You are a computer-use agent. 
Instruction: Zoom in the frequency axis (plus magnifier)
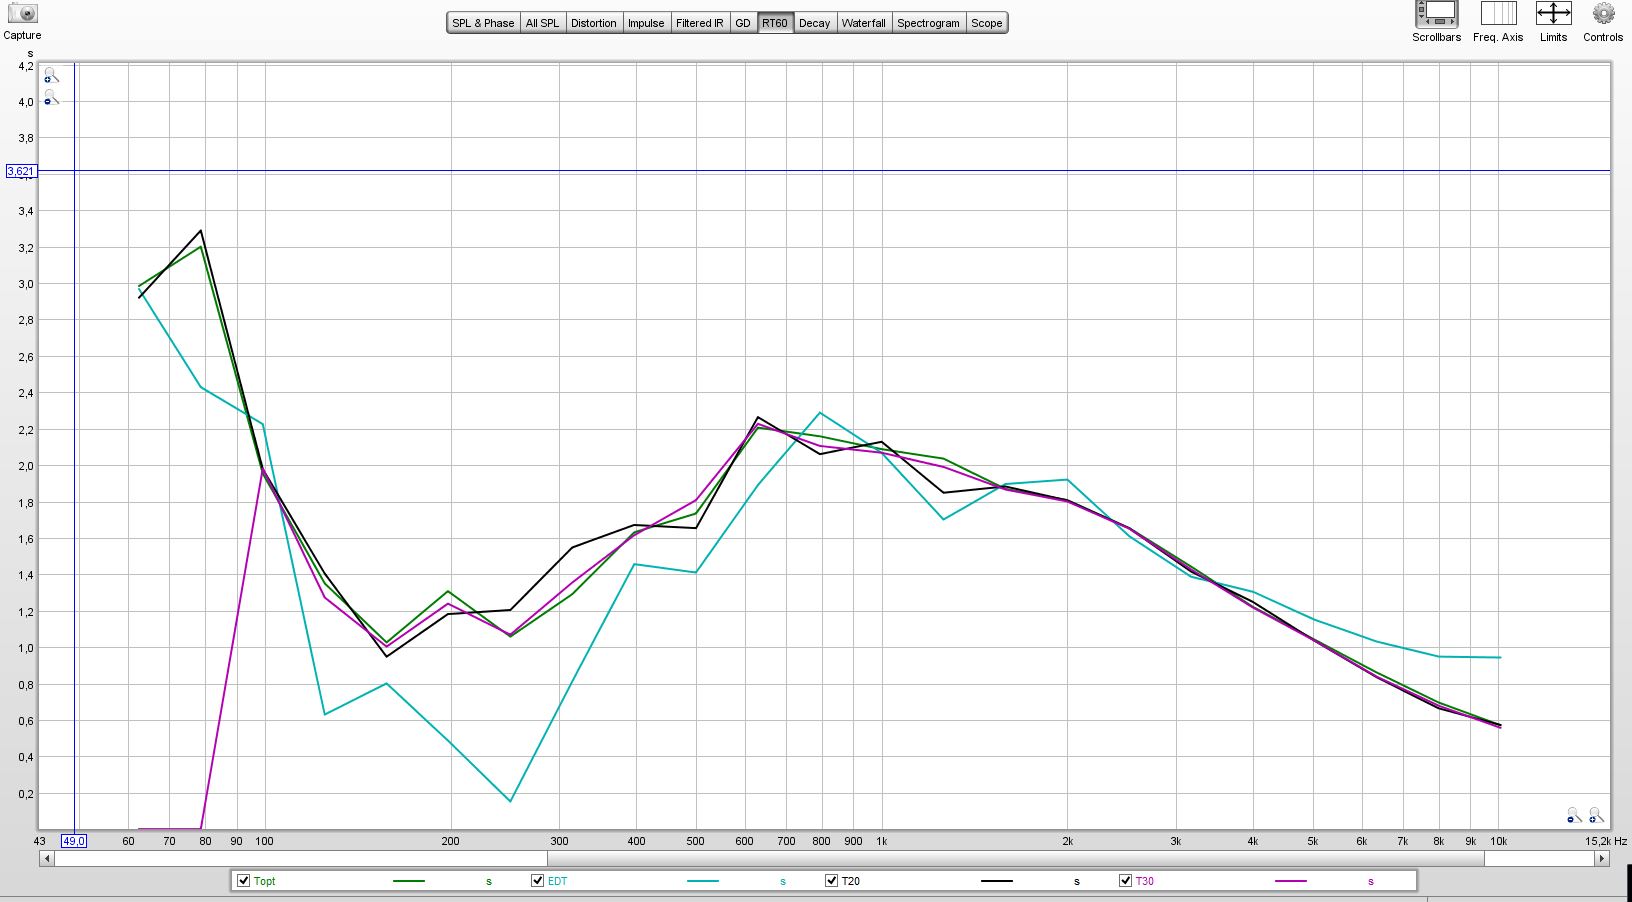pos(1596,816)
